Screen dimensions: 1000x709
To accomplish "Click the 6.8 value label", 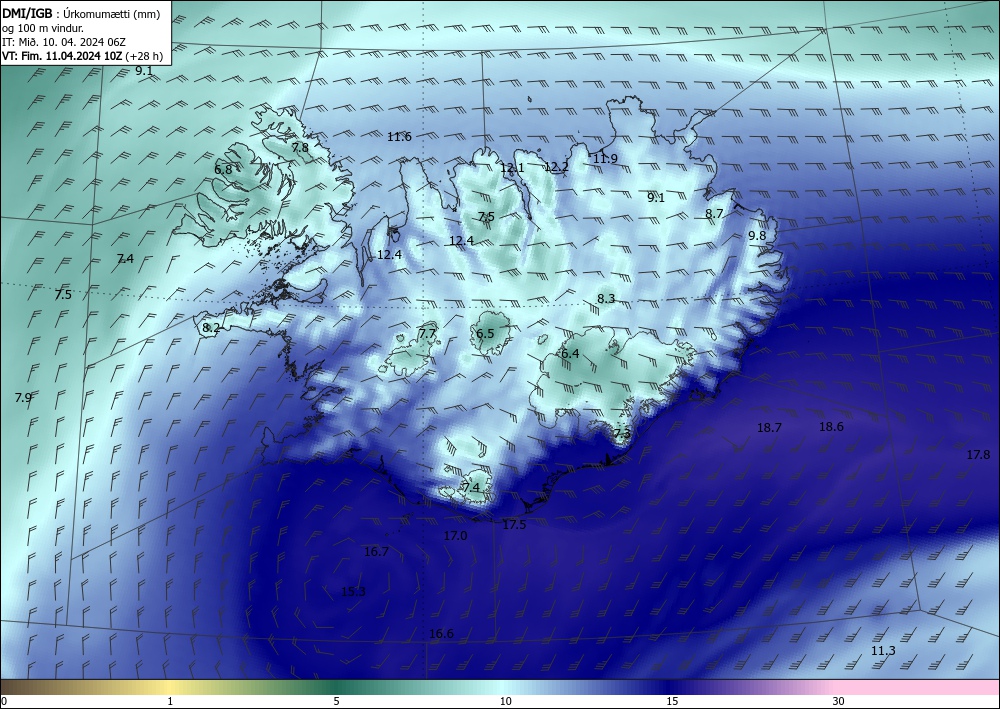I will (x=223, y=170).
